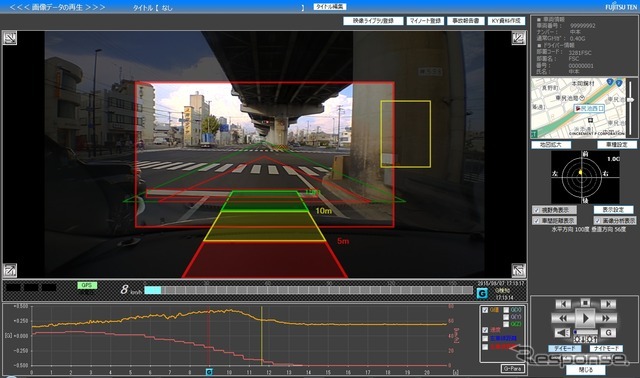640x378 pixels.
Task: Toggle the orange G値 graph checkbox
Action: coord(485,310)
